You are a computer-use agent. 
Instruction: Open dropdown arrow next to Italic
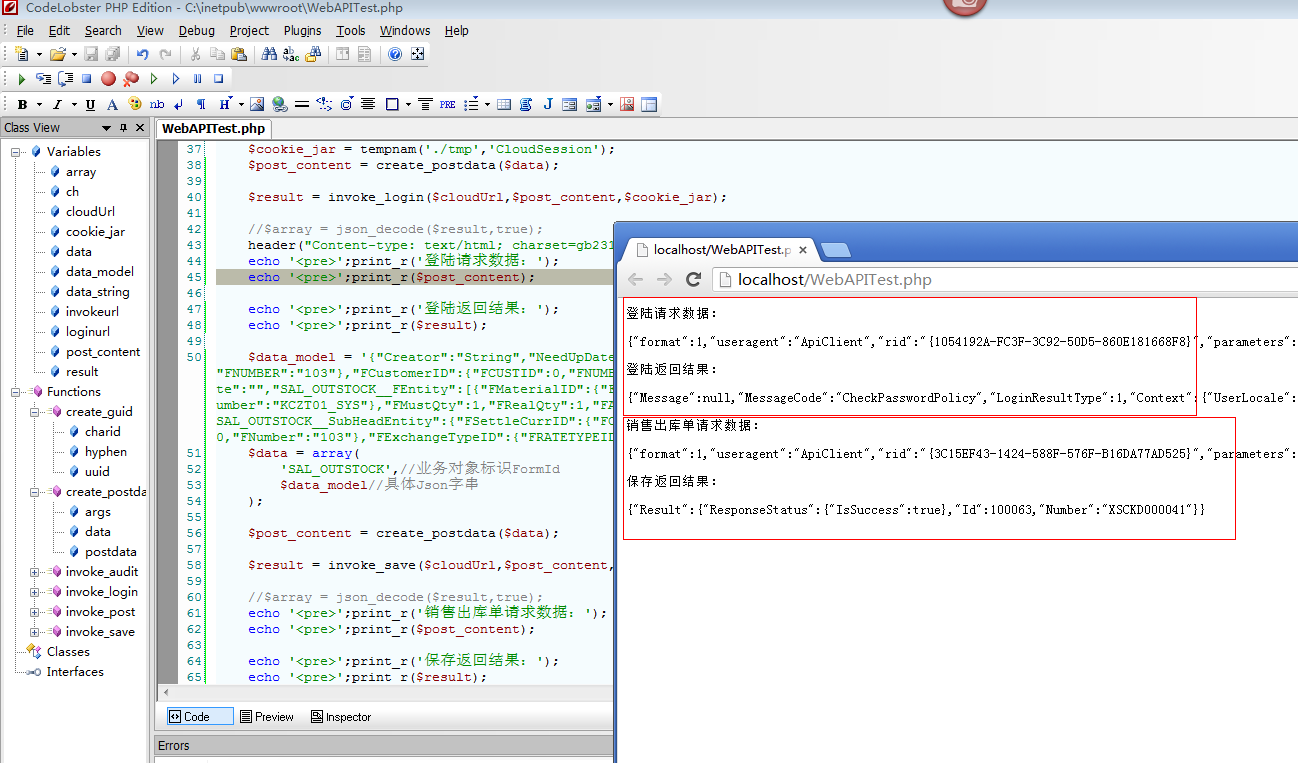pos(74,105)
